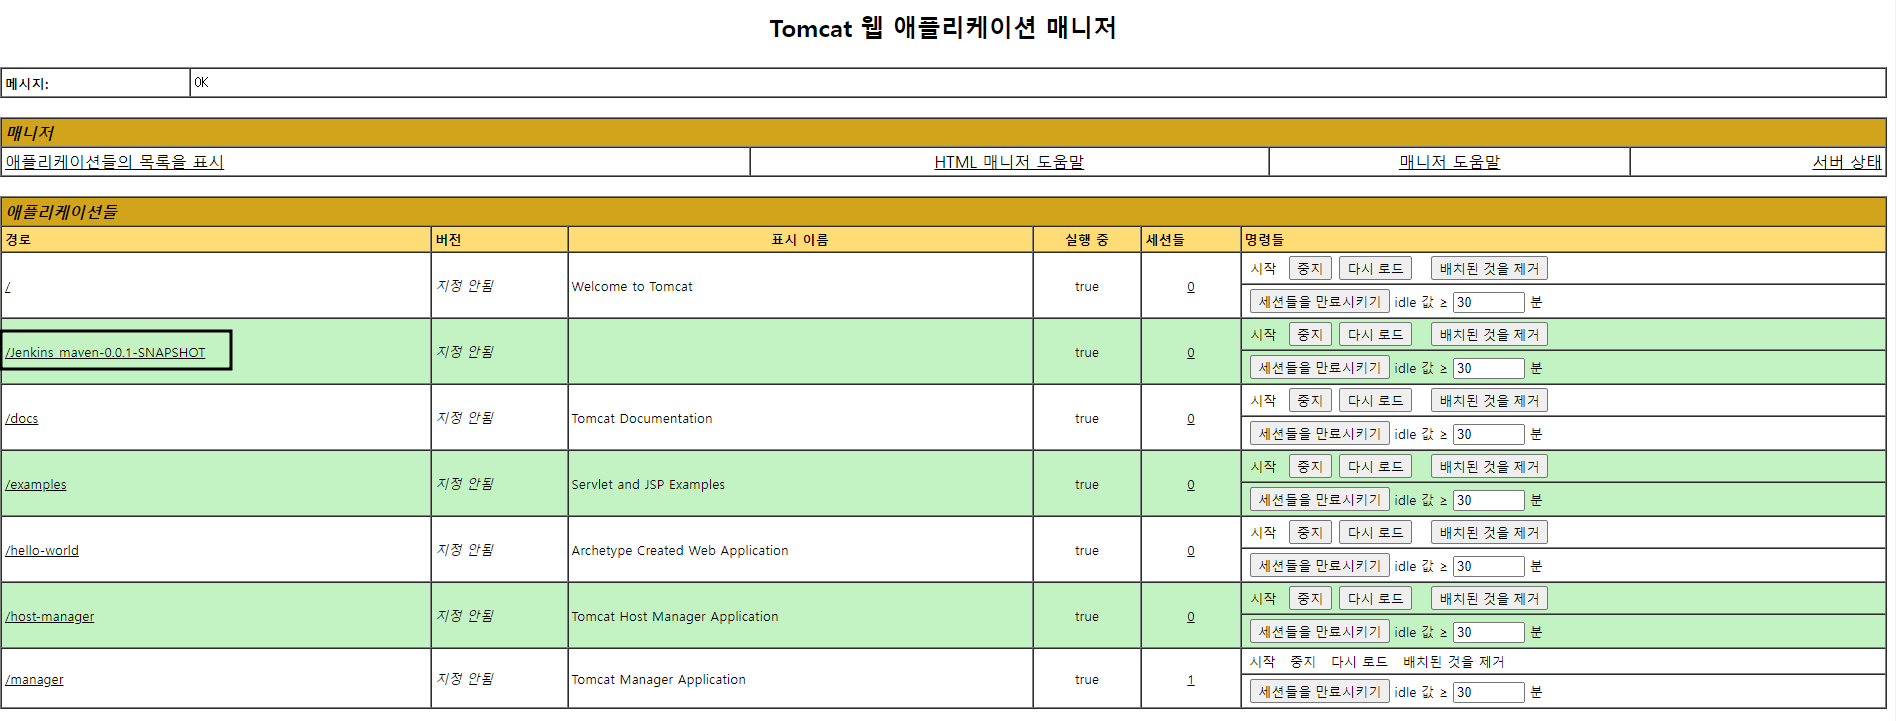The width and height of the screenshot is (1896, 721).
Task: Click the 표시 이름 column header
Action: [x=800, y=240]
